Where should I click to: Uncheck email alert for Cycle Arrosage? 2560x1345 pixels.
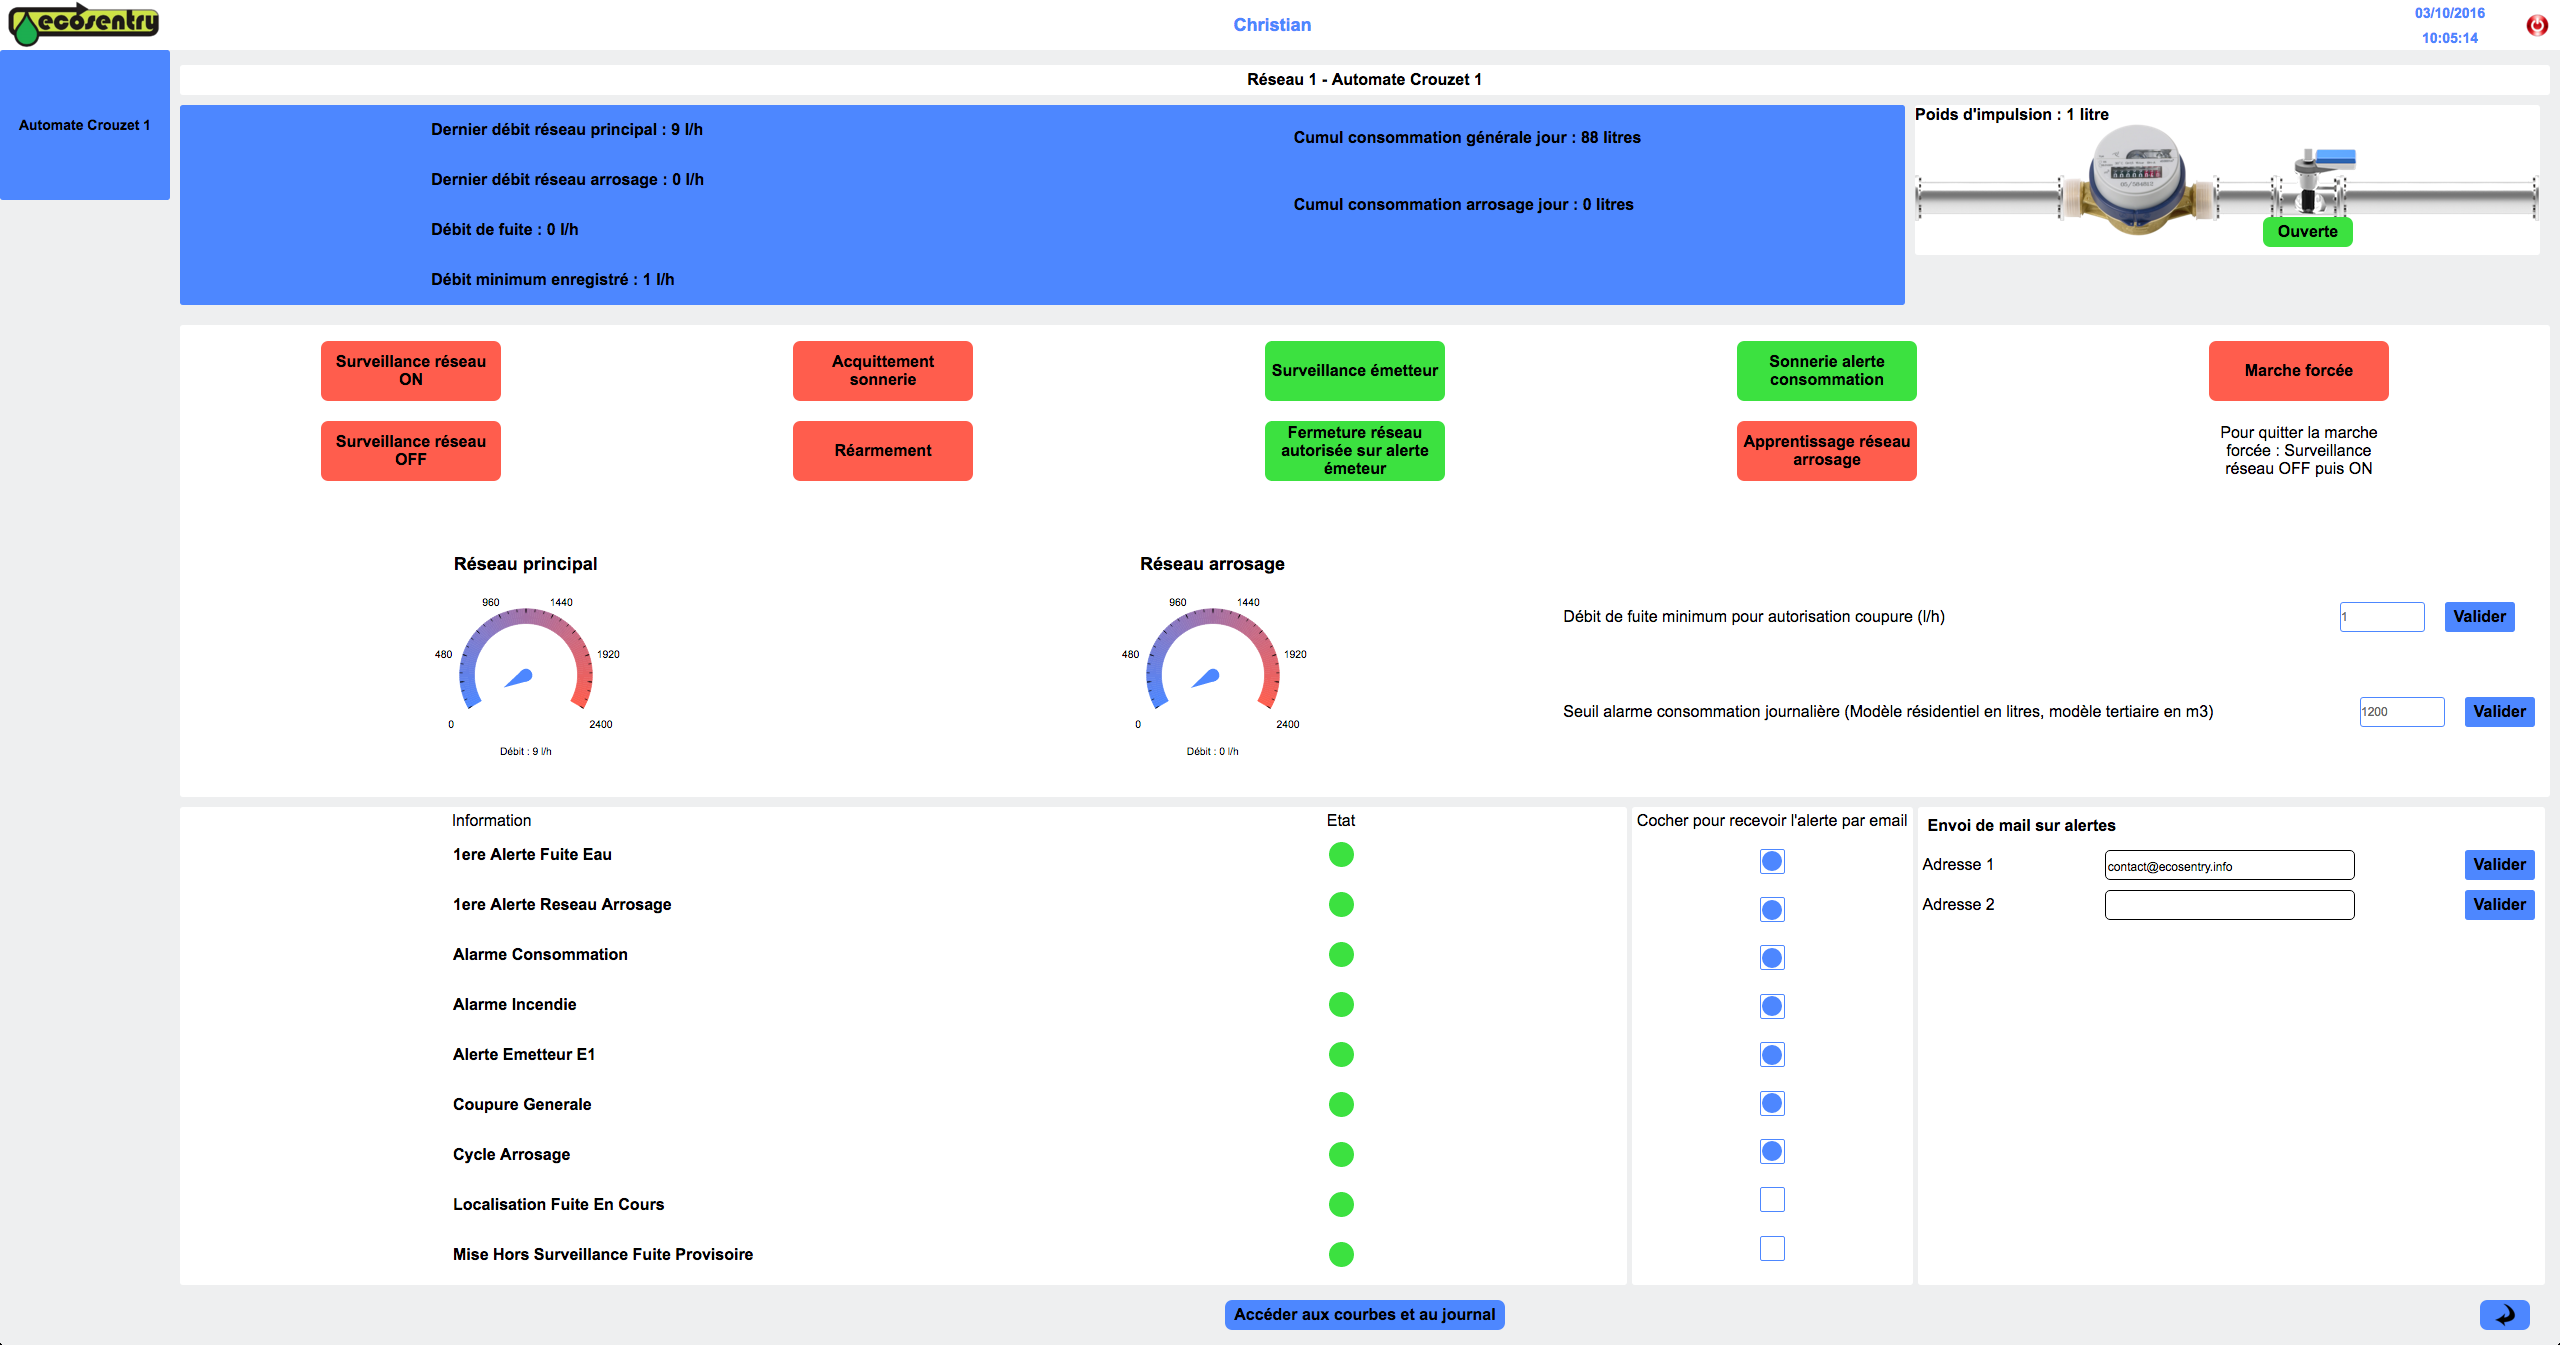pyautogui.click(x=1772, y=1151)
